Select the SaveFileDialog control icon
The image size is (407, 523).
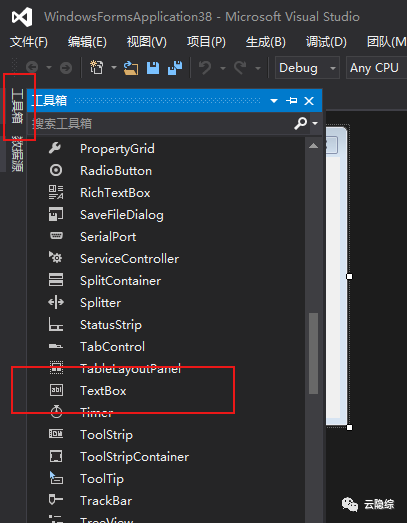(56, 214)
